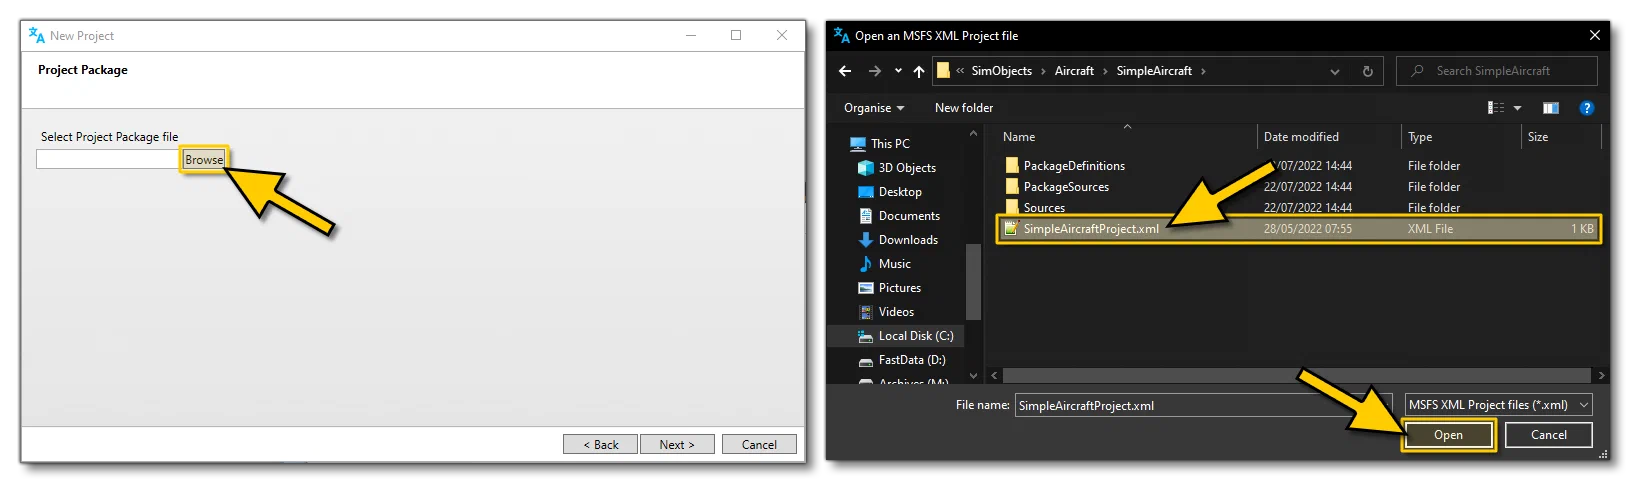Click the sidebar vertical scrollbar
Image resolution: width=1630 pixels, height=483 pixels.
click(x=973, y=280)
